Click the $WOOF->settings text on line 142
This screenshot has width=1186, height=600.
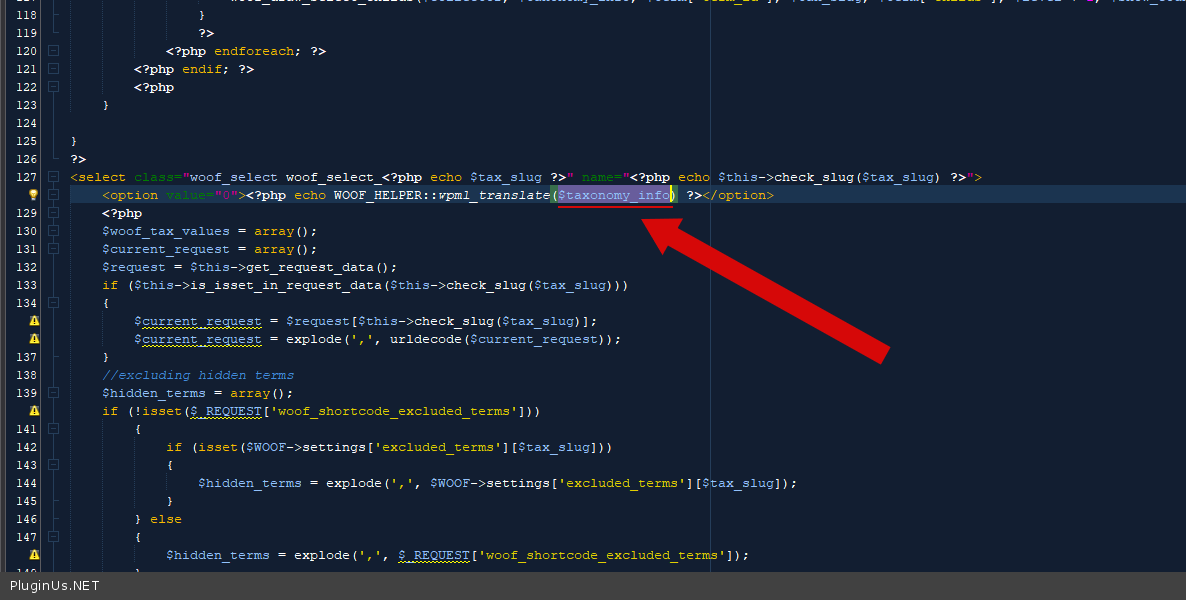click(x=306, y=447)
